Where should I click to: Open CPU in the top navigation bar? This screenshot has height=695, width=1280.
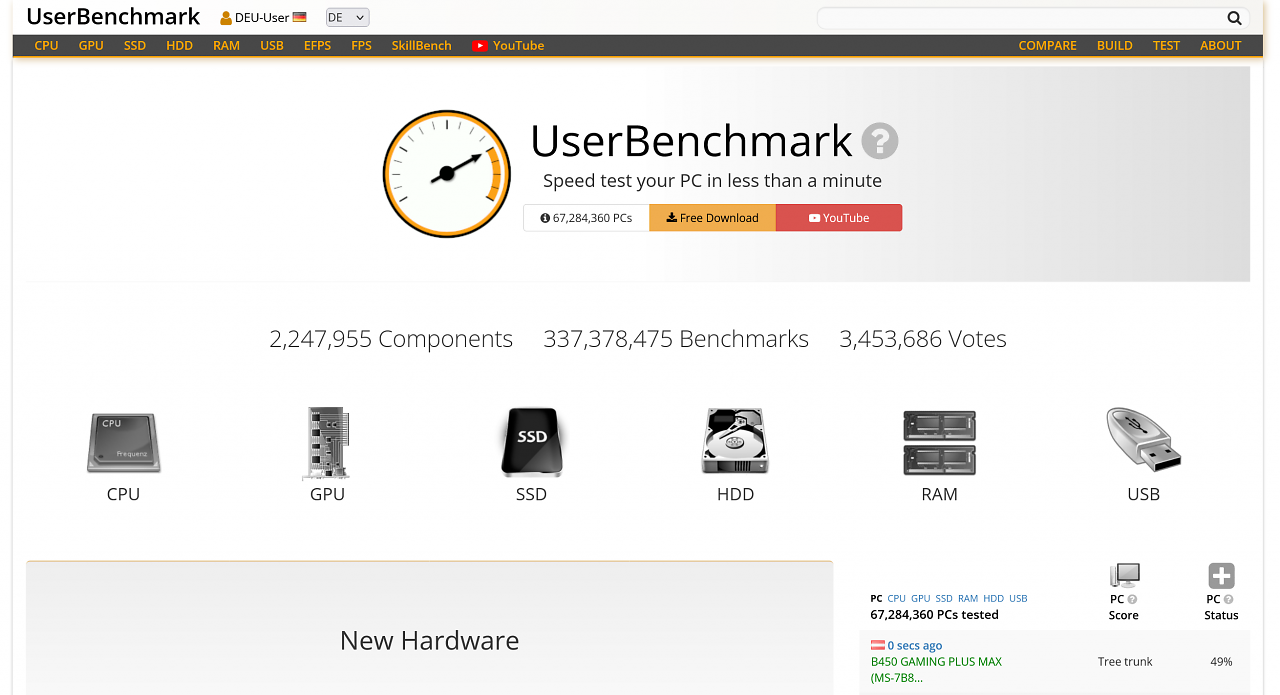(x=46, y=46)
